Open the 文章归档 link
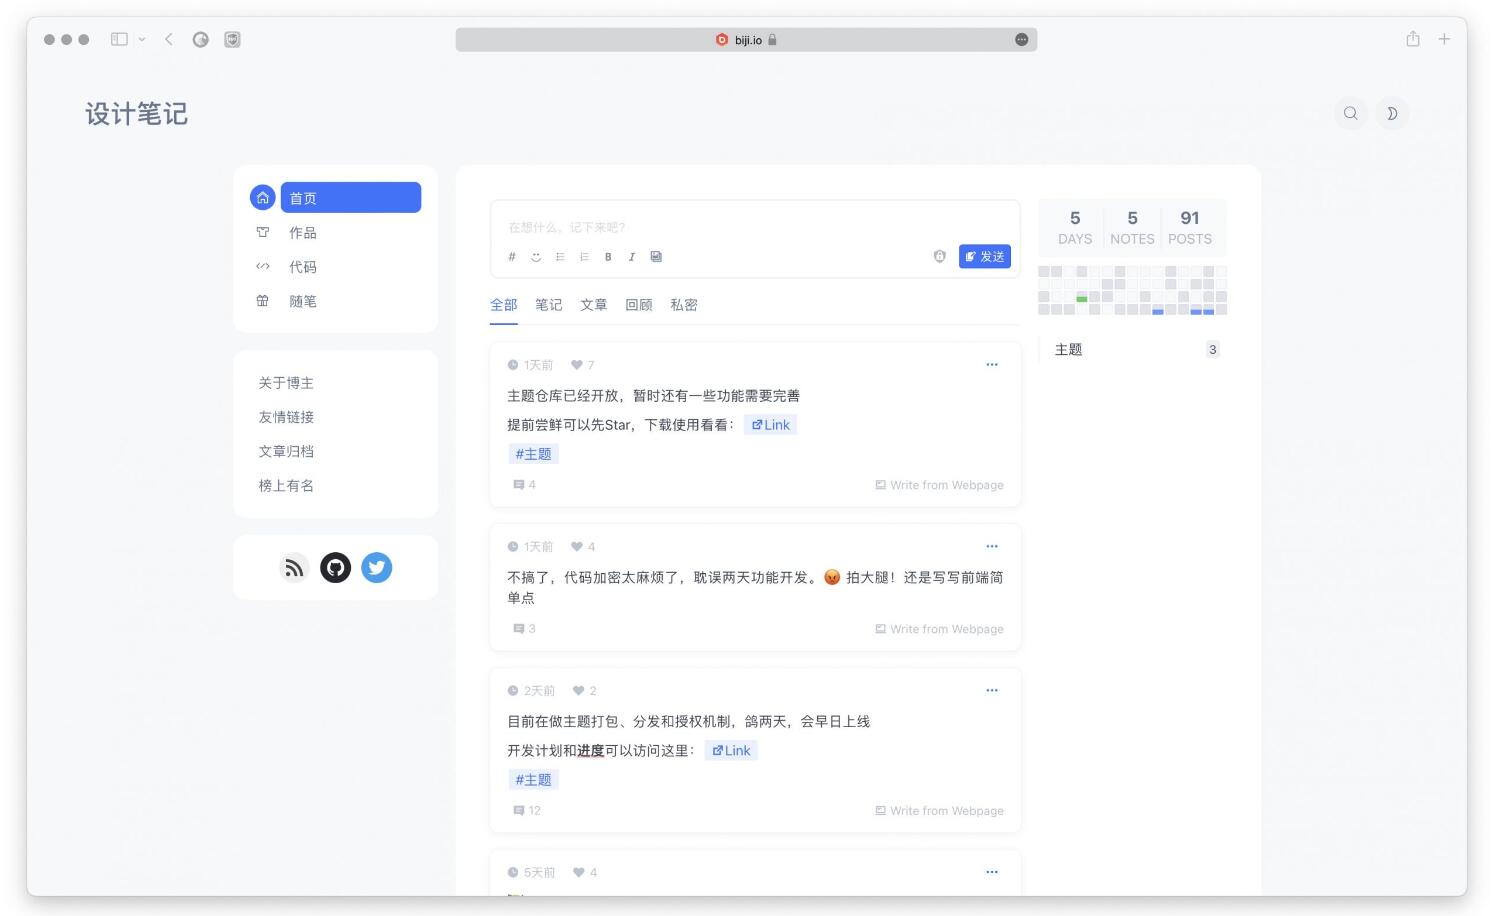 pyautogui.click(x=286, y=452)
